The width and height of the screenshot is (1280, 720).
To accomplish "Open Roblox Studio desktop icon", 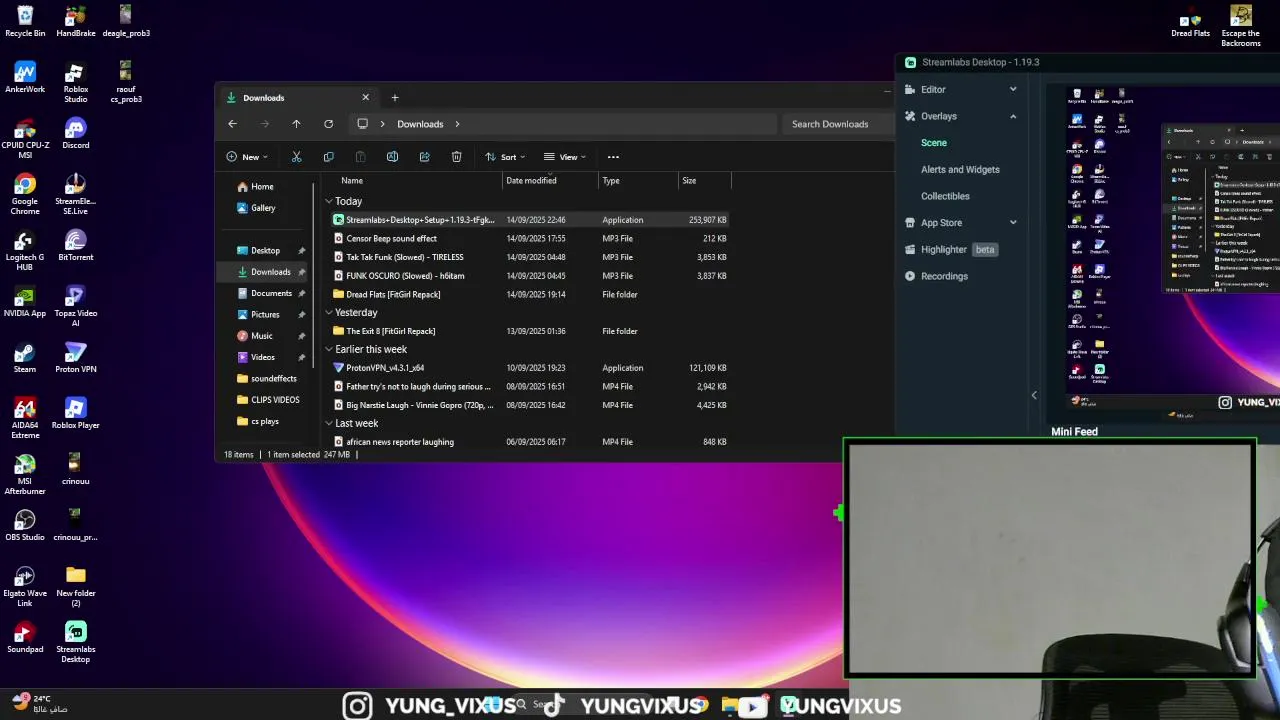I will [76, 83].
